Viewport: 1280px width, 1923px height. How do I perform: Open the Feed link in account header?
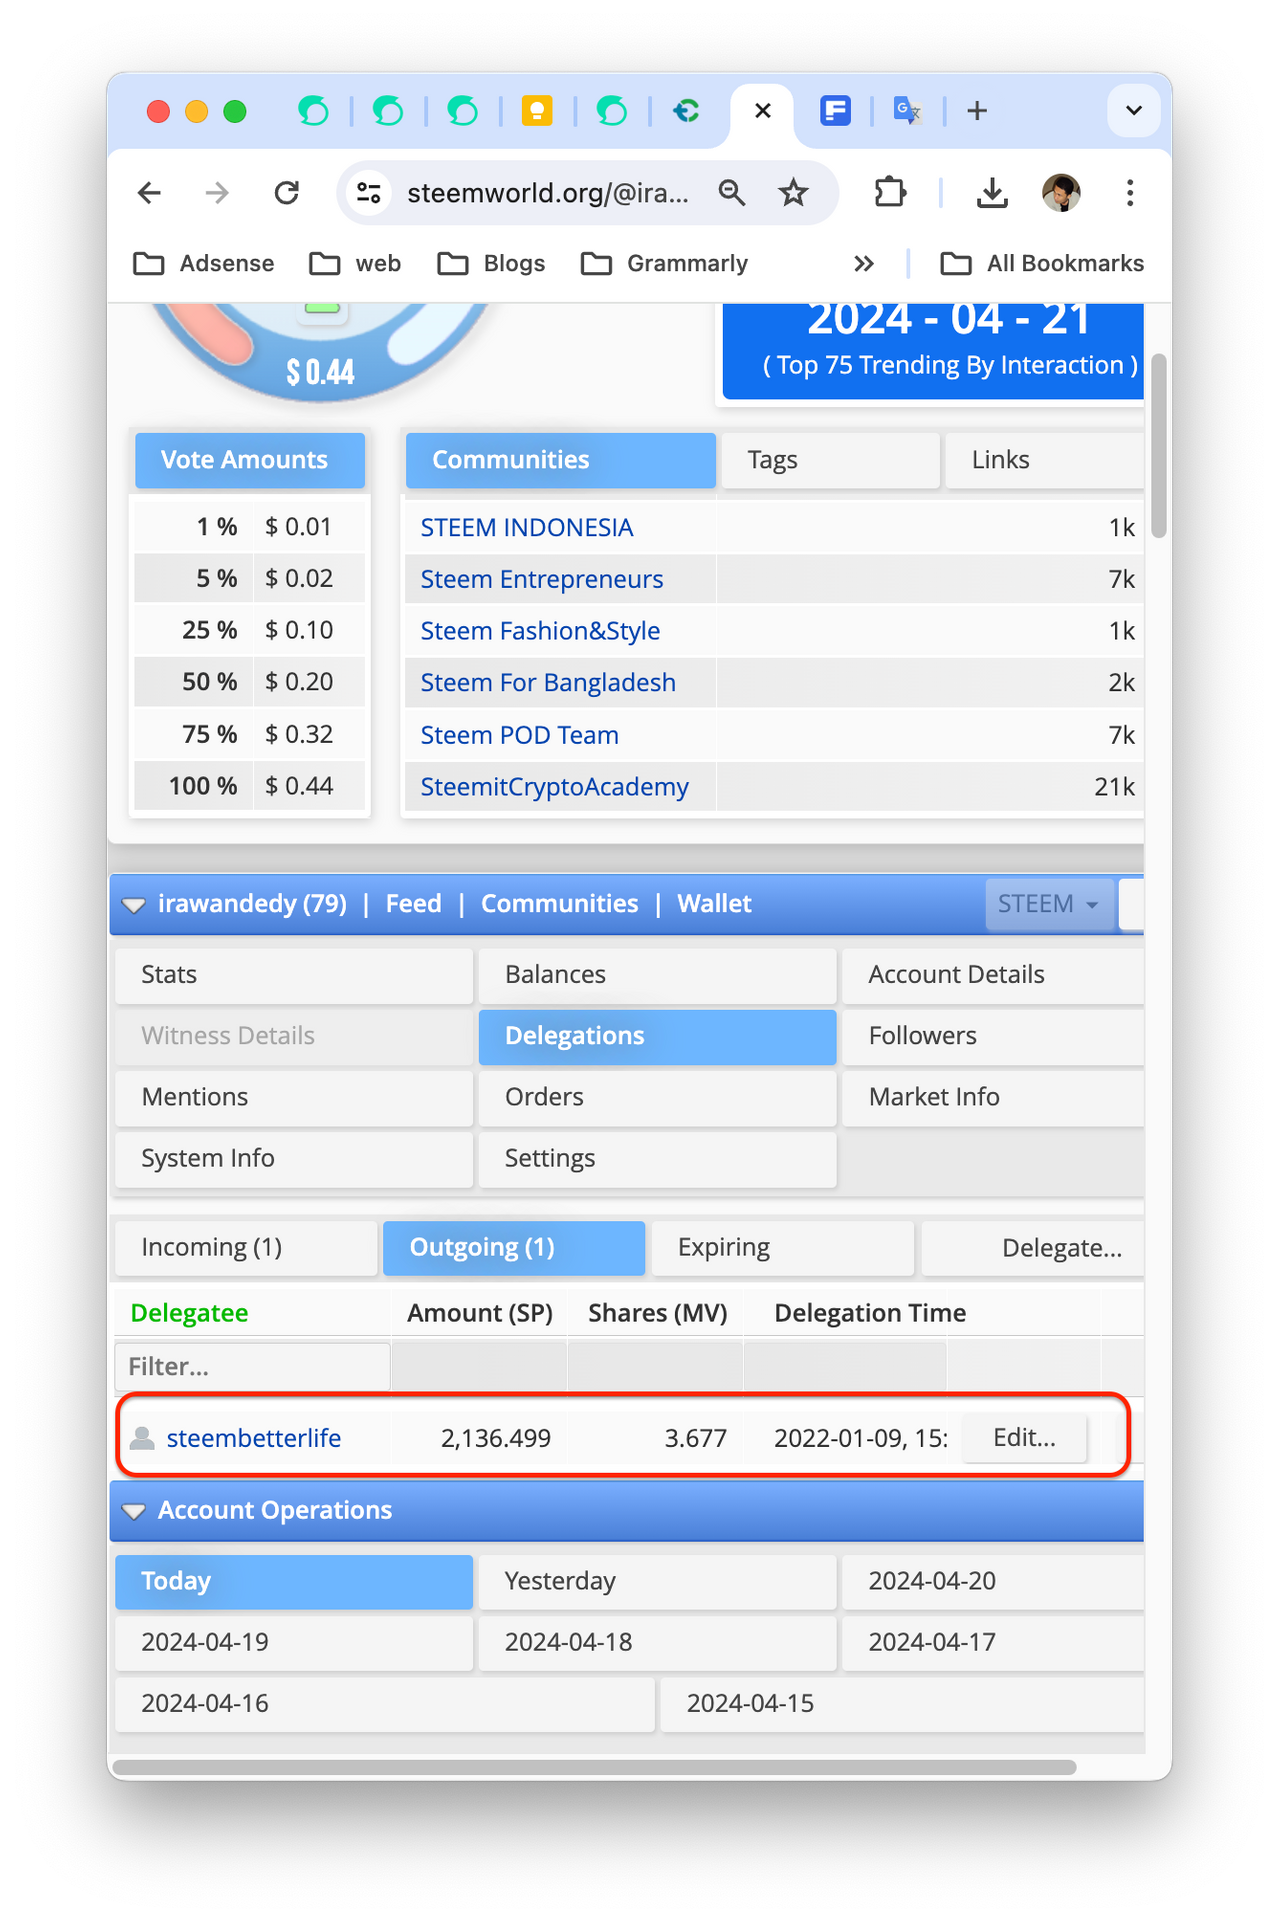[x=413, y=904]
